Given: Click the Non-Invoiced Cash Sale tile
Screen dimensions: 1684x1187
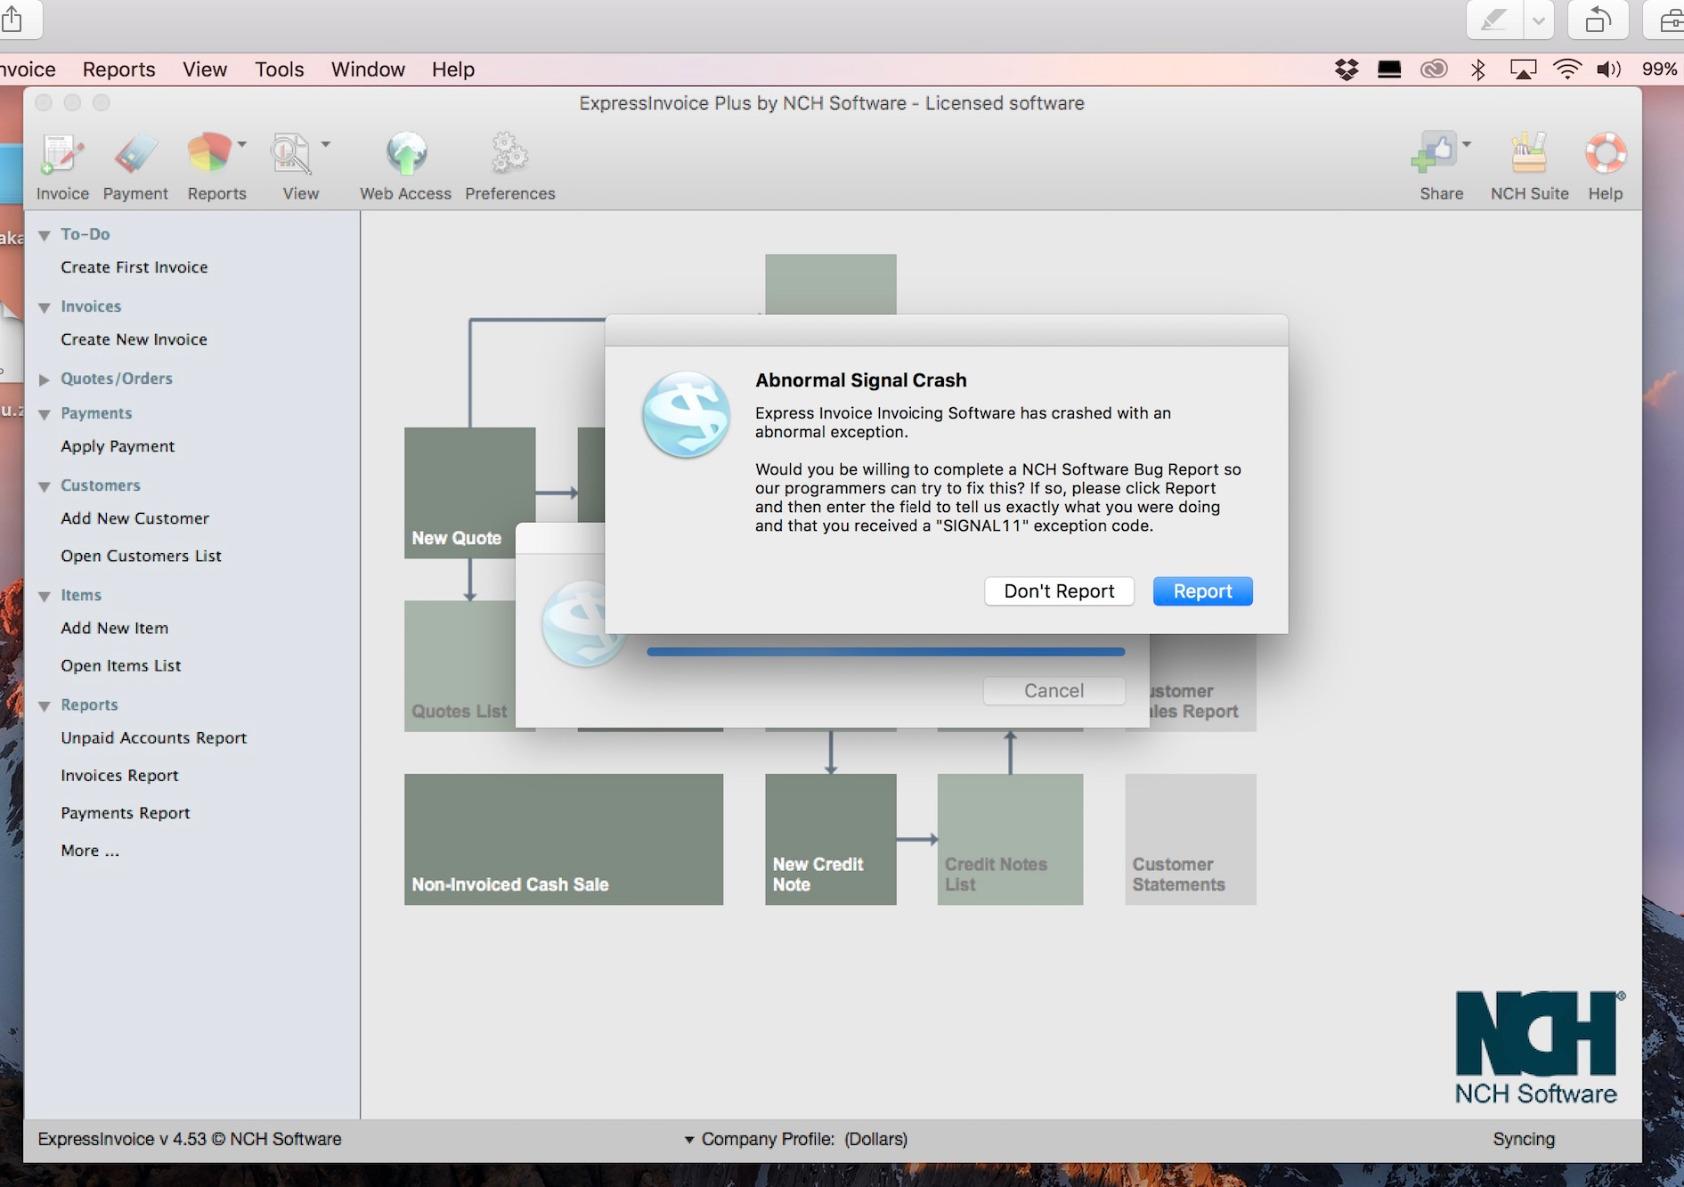Looking at the screenshot, I should [563, 839].
